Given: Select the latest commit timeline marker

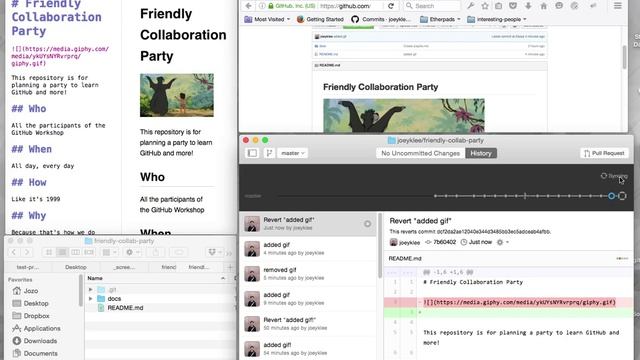Looking at the screenshot, I should click(x=622, y=196).
